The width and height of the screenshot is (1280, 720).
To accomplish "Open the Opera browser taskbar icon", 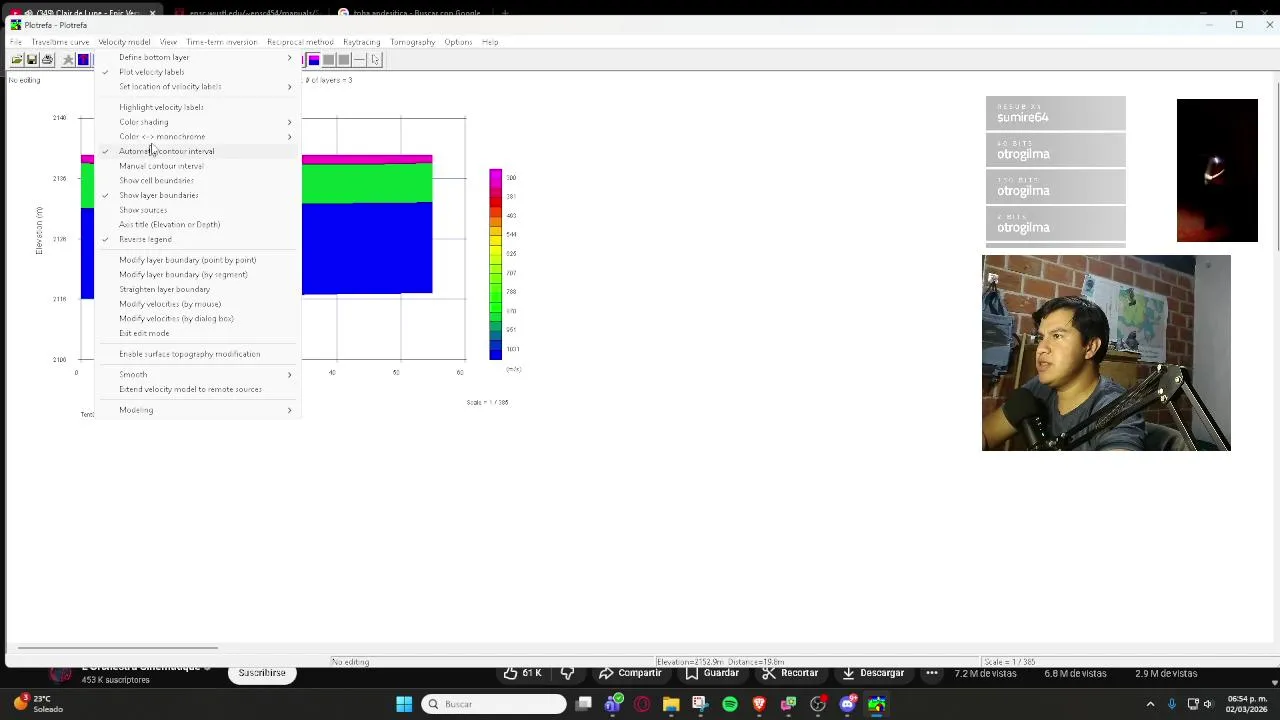I will 642,704.
